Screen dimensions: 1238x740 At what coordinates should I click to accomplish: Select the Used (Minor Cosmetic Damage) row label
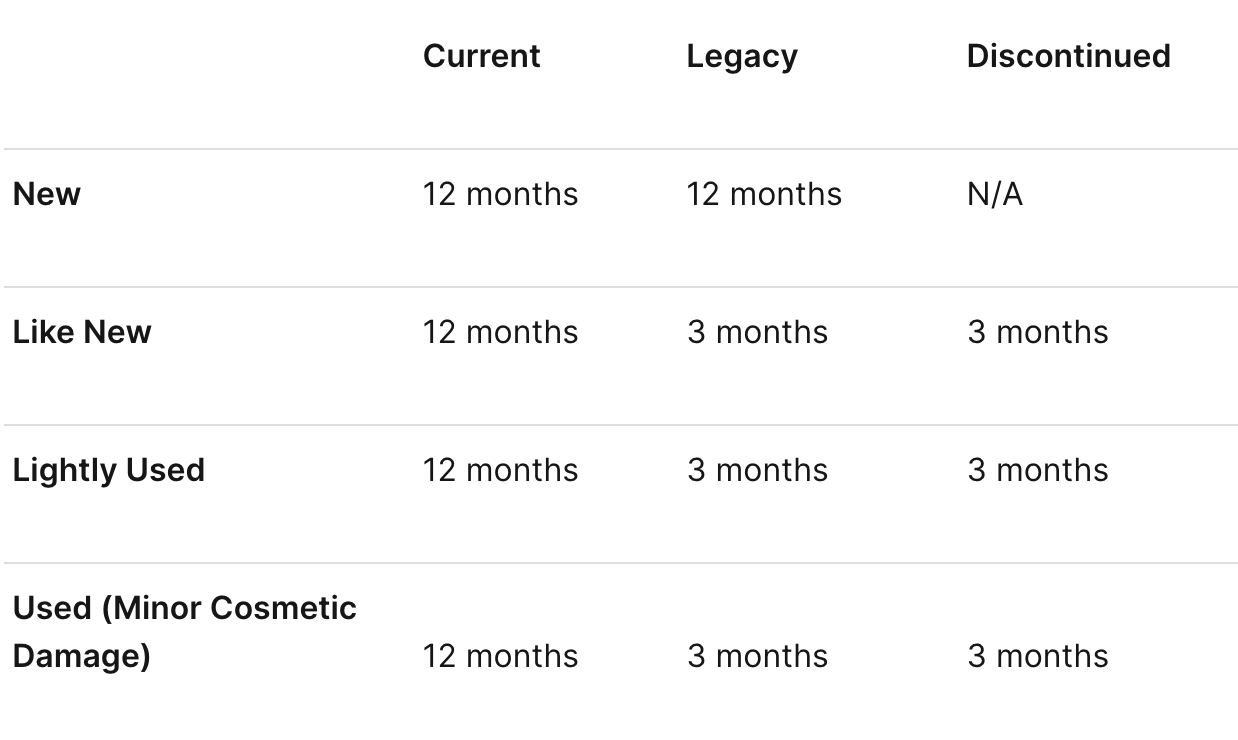184,632
